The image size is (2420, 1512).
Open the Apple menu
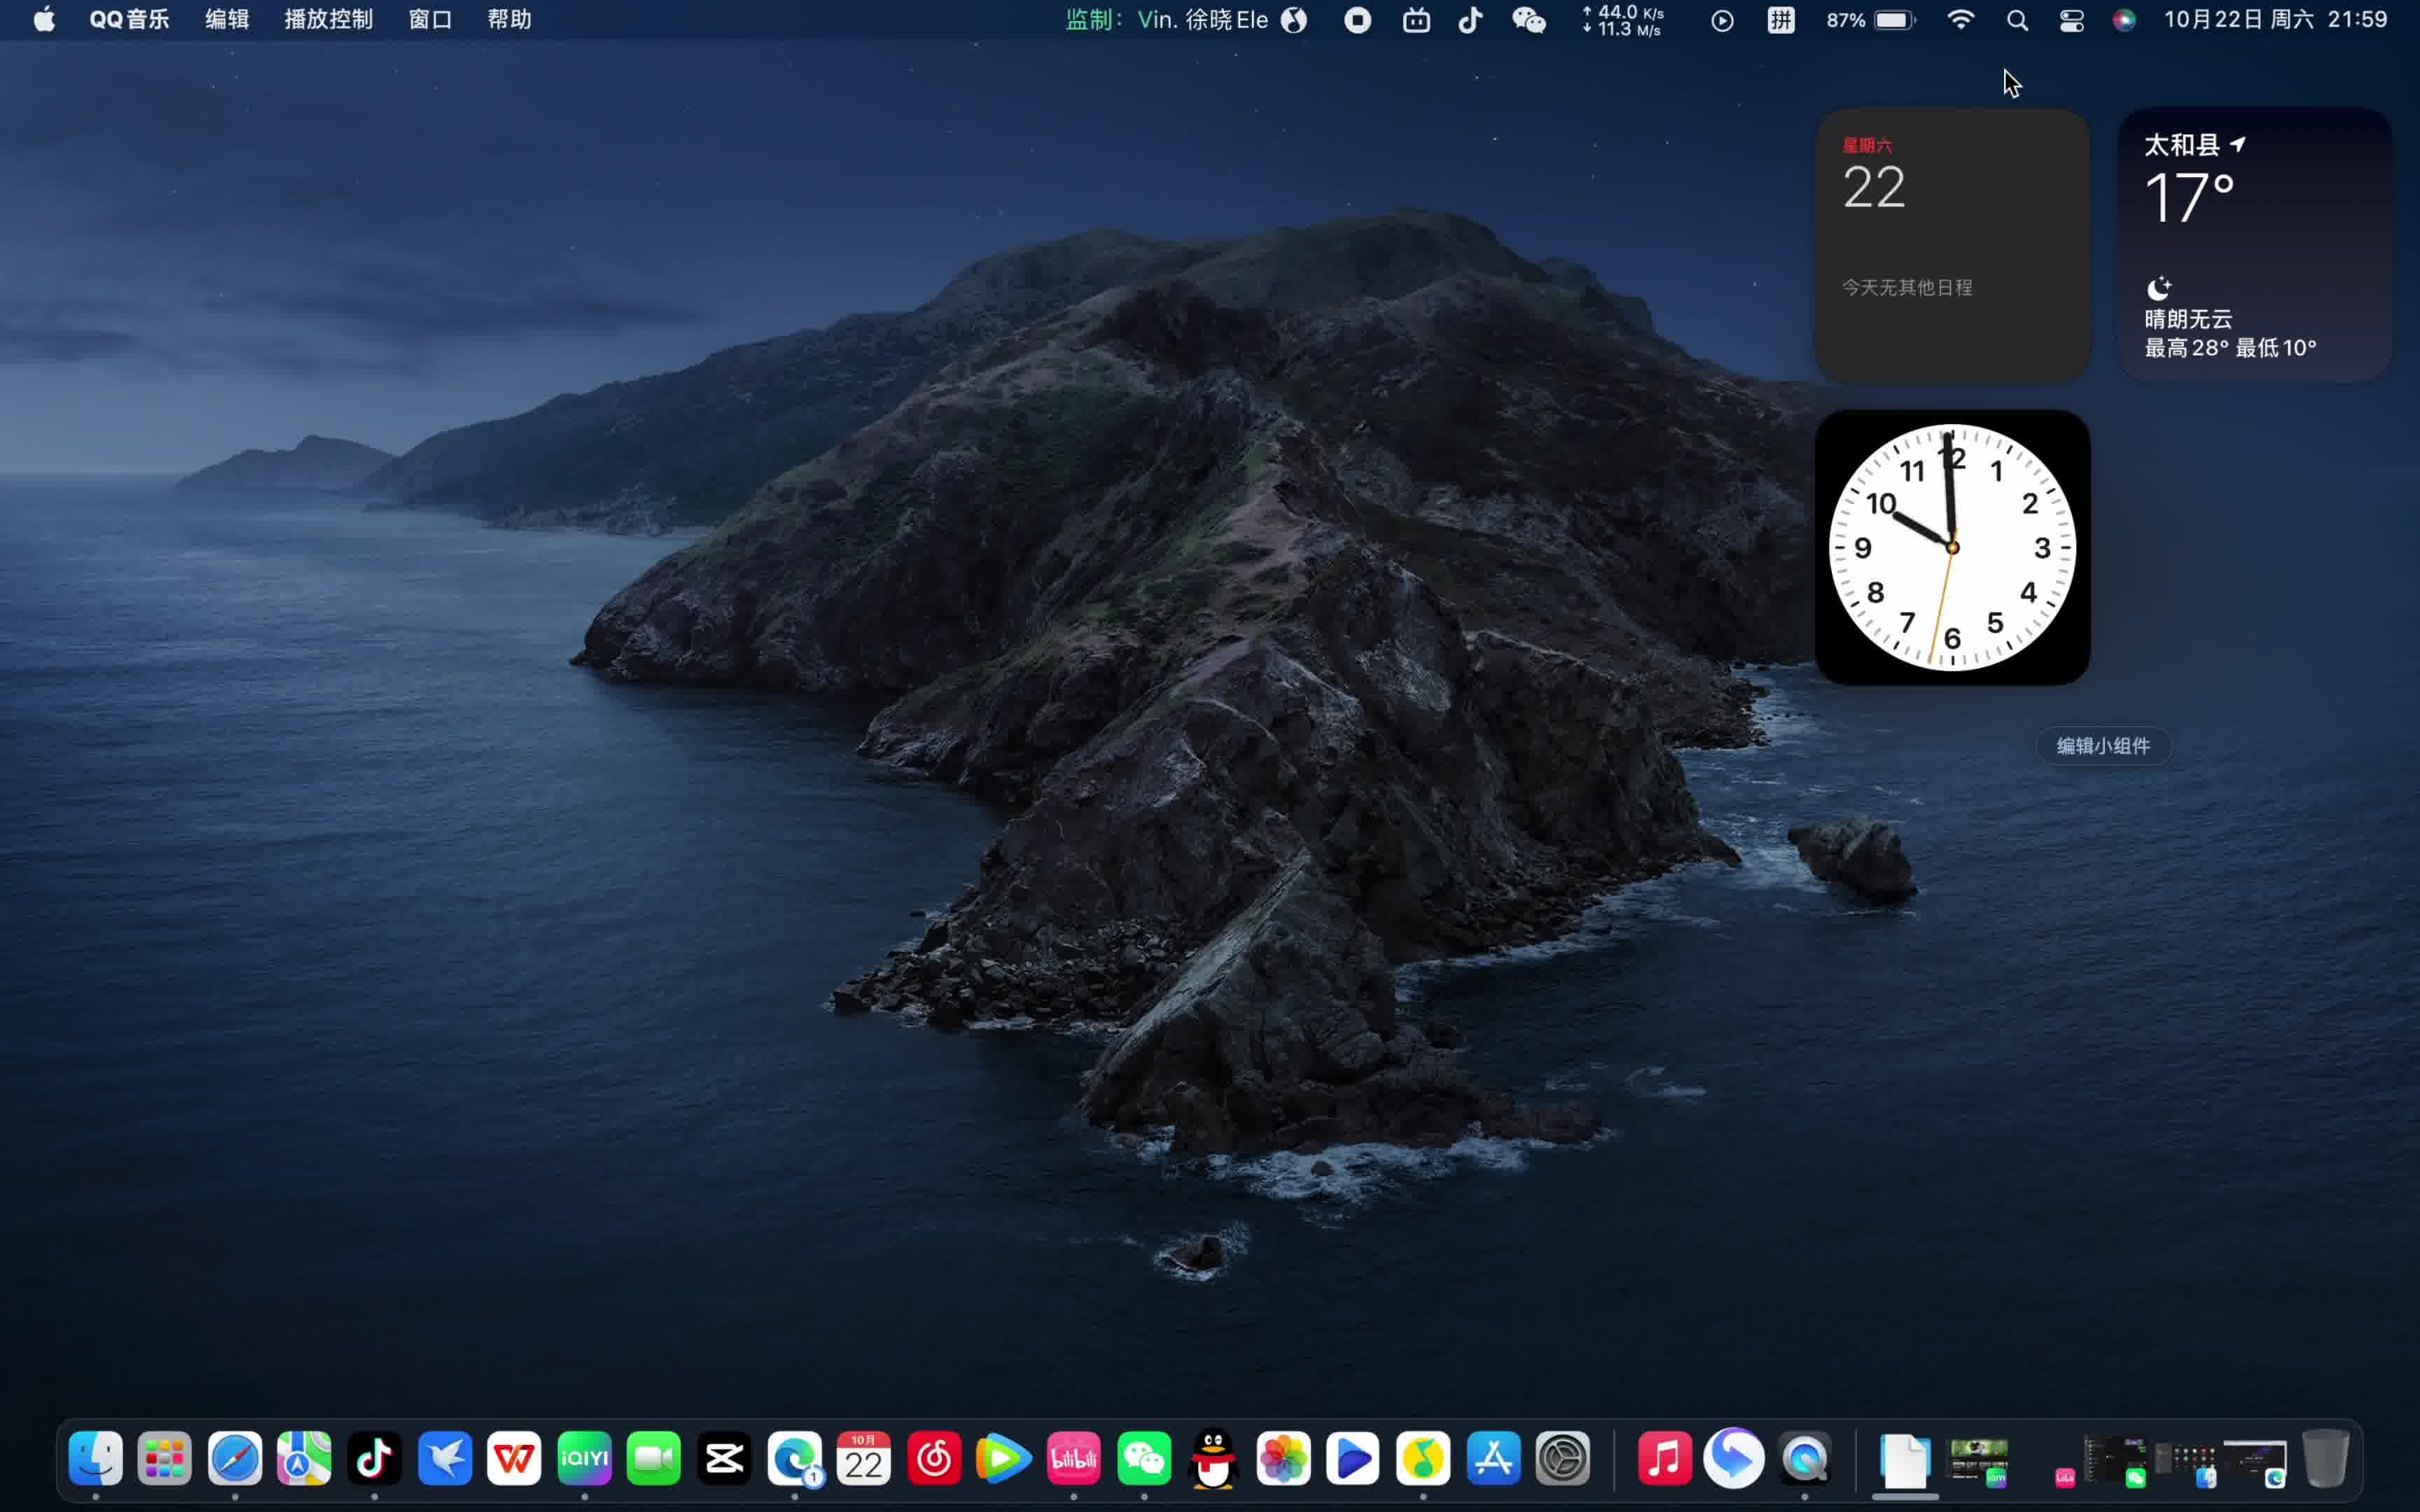[x=44, y=20]
